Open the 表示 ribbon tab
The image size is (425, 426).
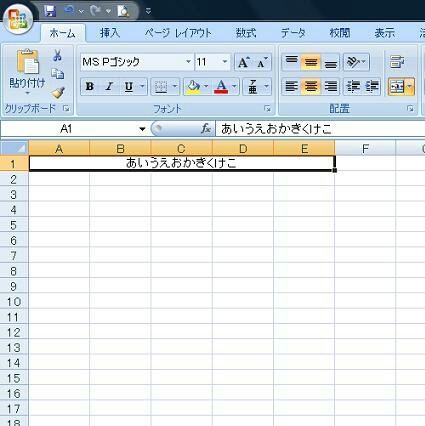click(384, 33)
